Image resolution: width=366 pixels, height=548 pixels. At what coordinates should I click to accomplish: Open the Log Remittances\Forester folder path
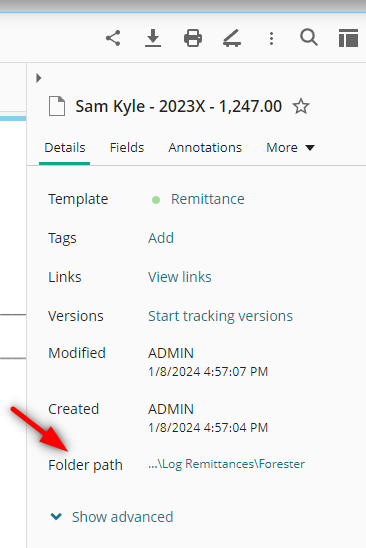[227, 464]
